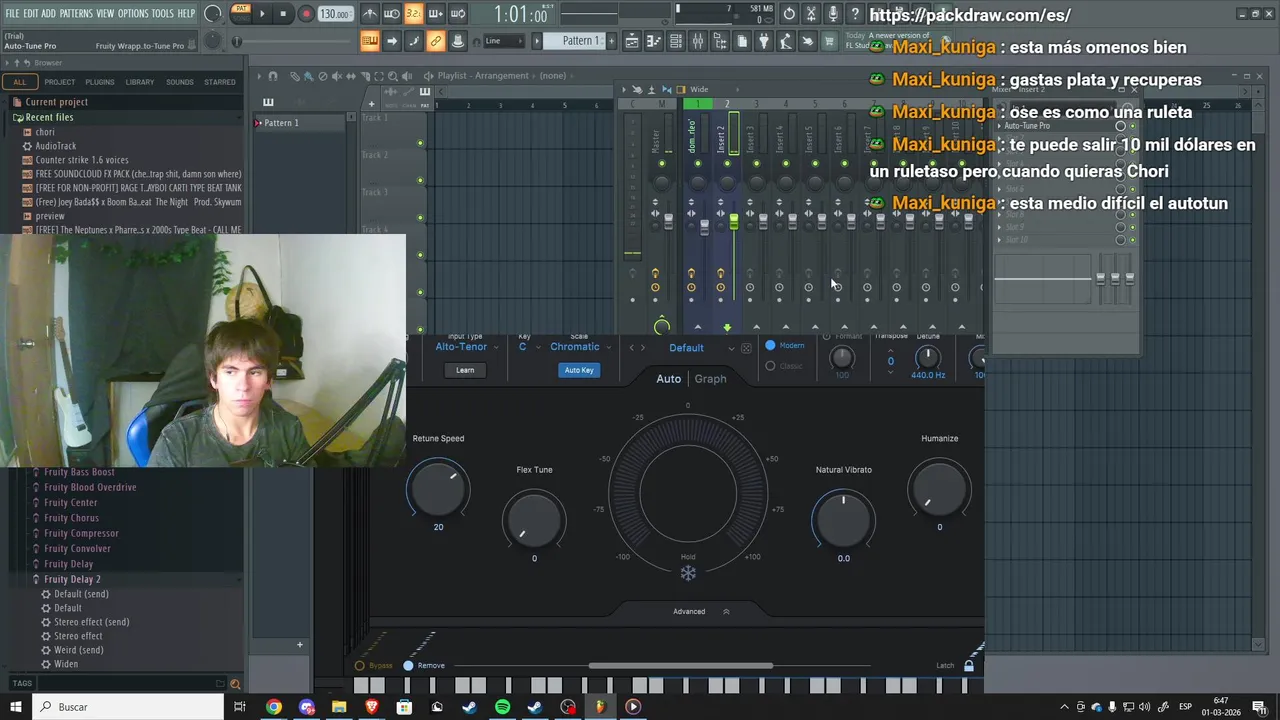Open the FILE menu
This screenshot has width=1280, height=720.
pyautogui.click(x=12, y=13)
